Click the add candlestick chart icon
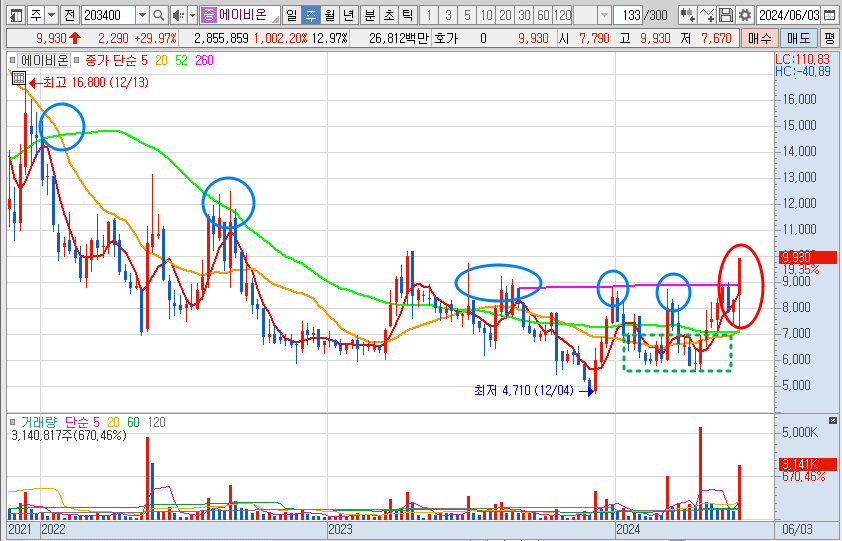This screenshot has width=842, height=541. 687,15
